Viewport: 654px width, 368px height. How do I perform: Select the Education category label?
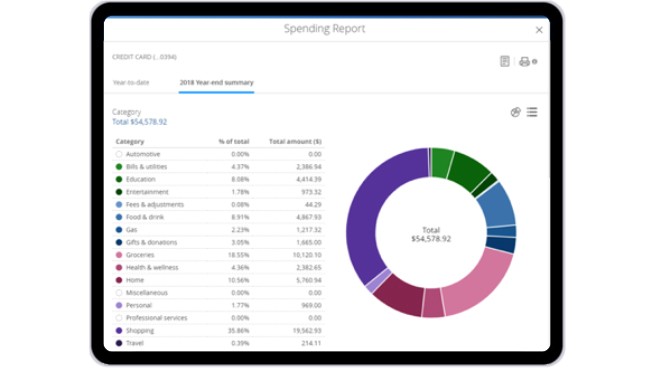141,179
